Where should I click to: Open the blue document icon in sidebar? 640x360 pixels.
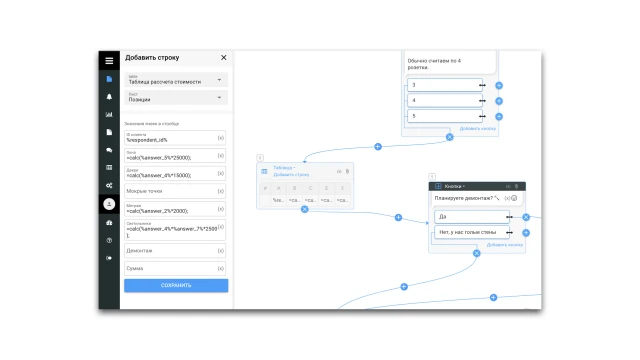109,79
